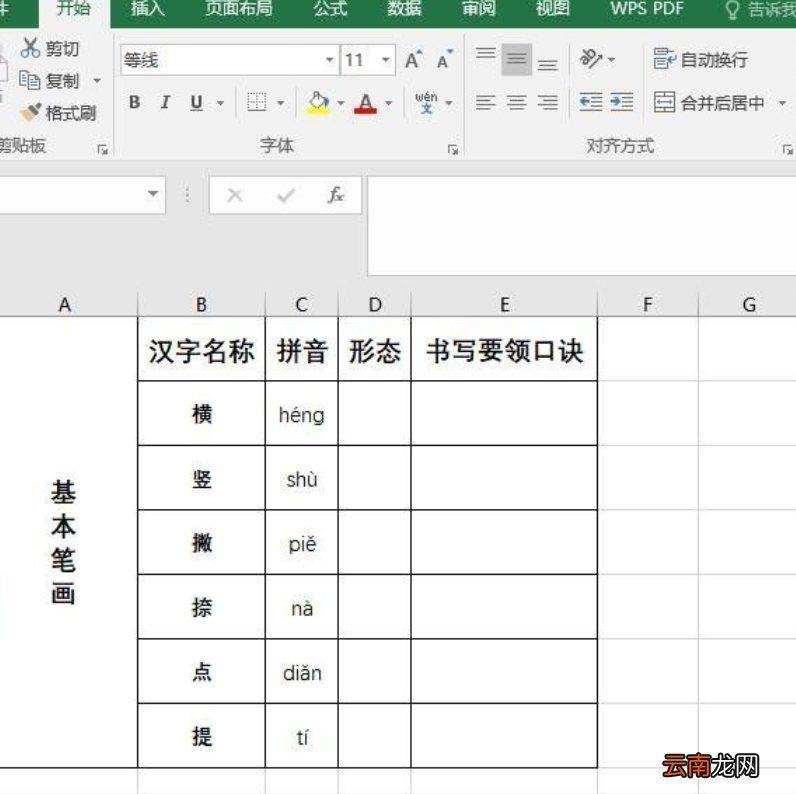The image size is (796, 794).
Task: Toggle bold formatting
Action: 135,103
